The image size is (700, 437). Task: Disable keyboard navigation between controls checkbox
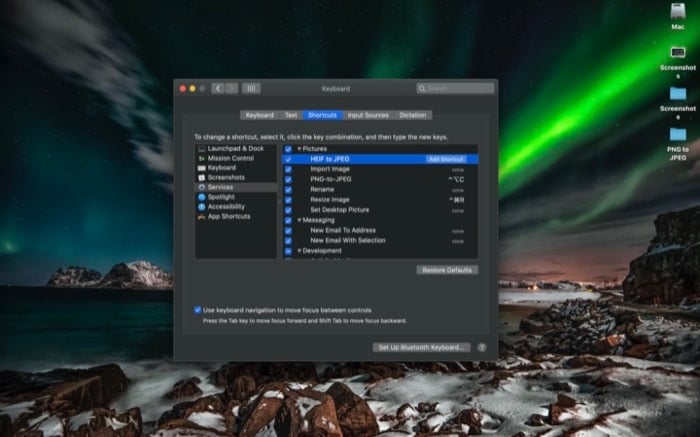tap(197, 310)
